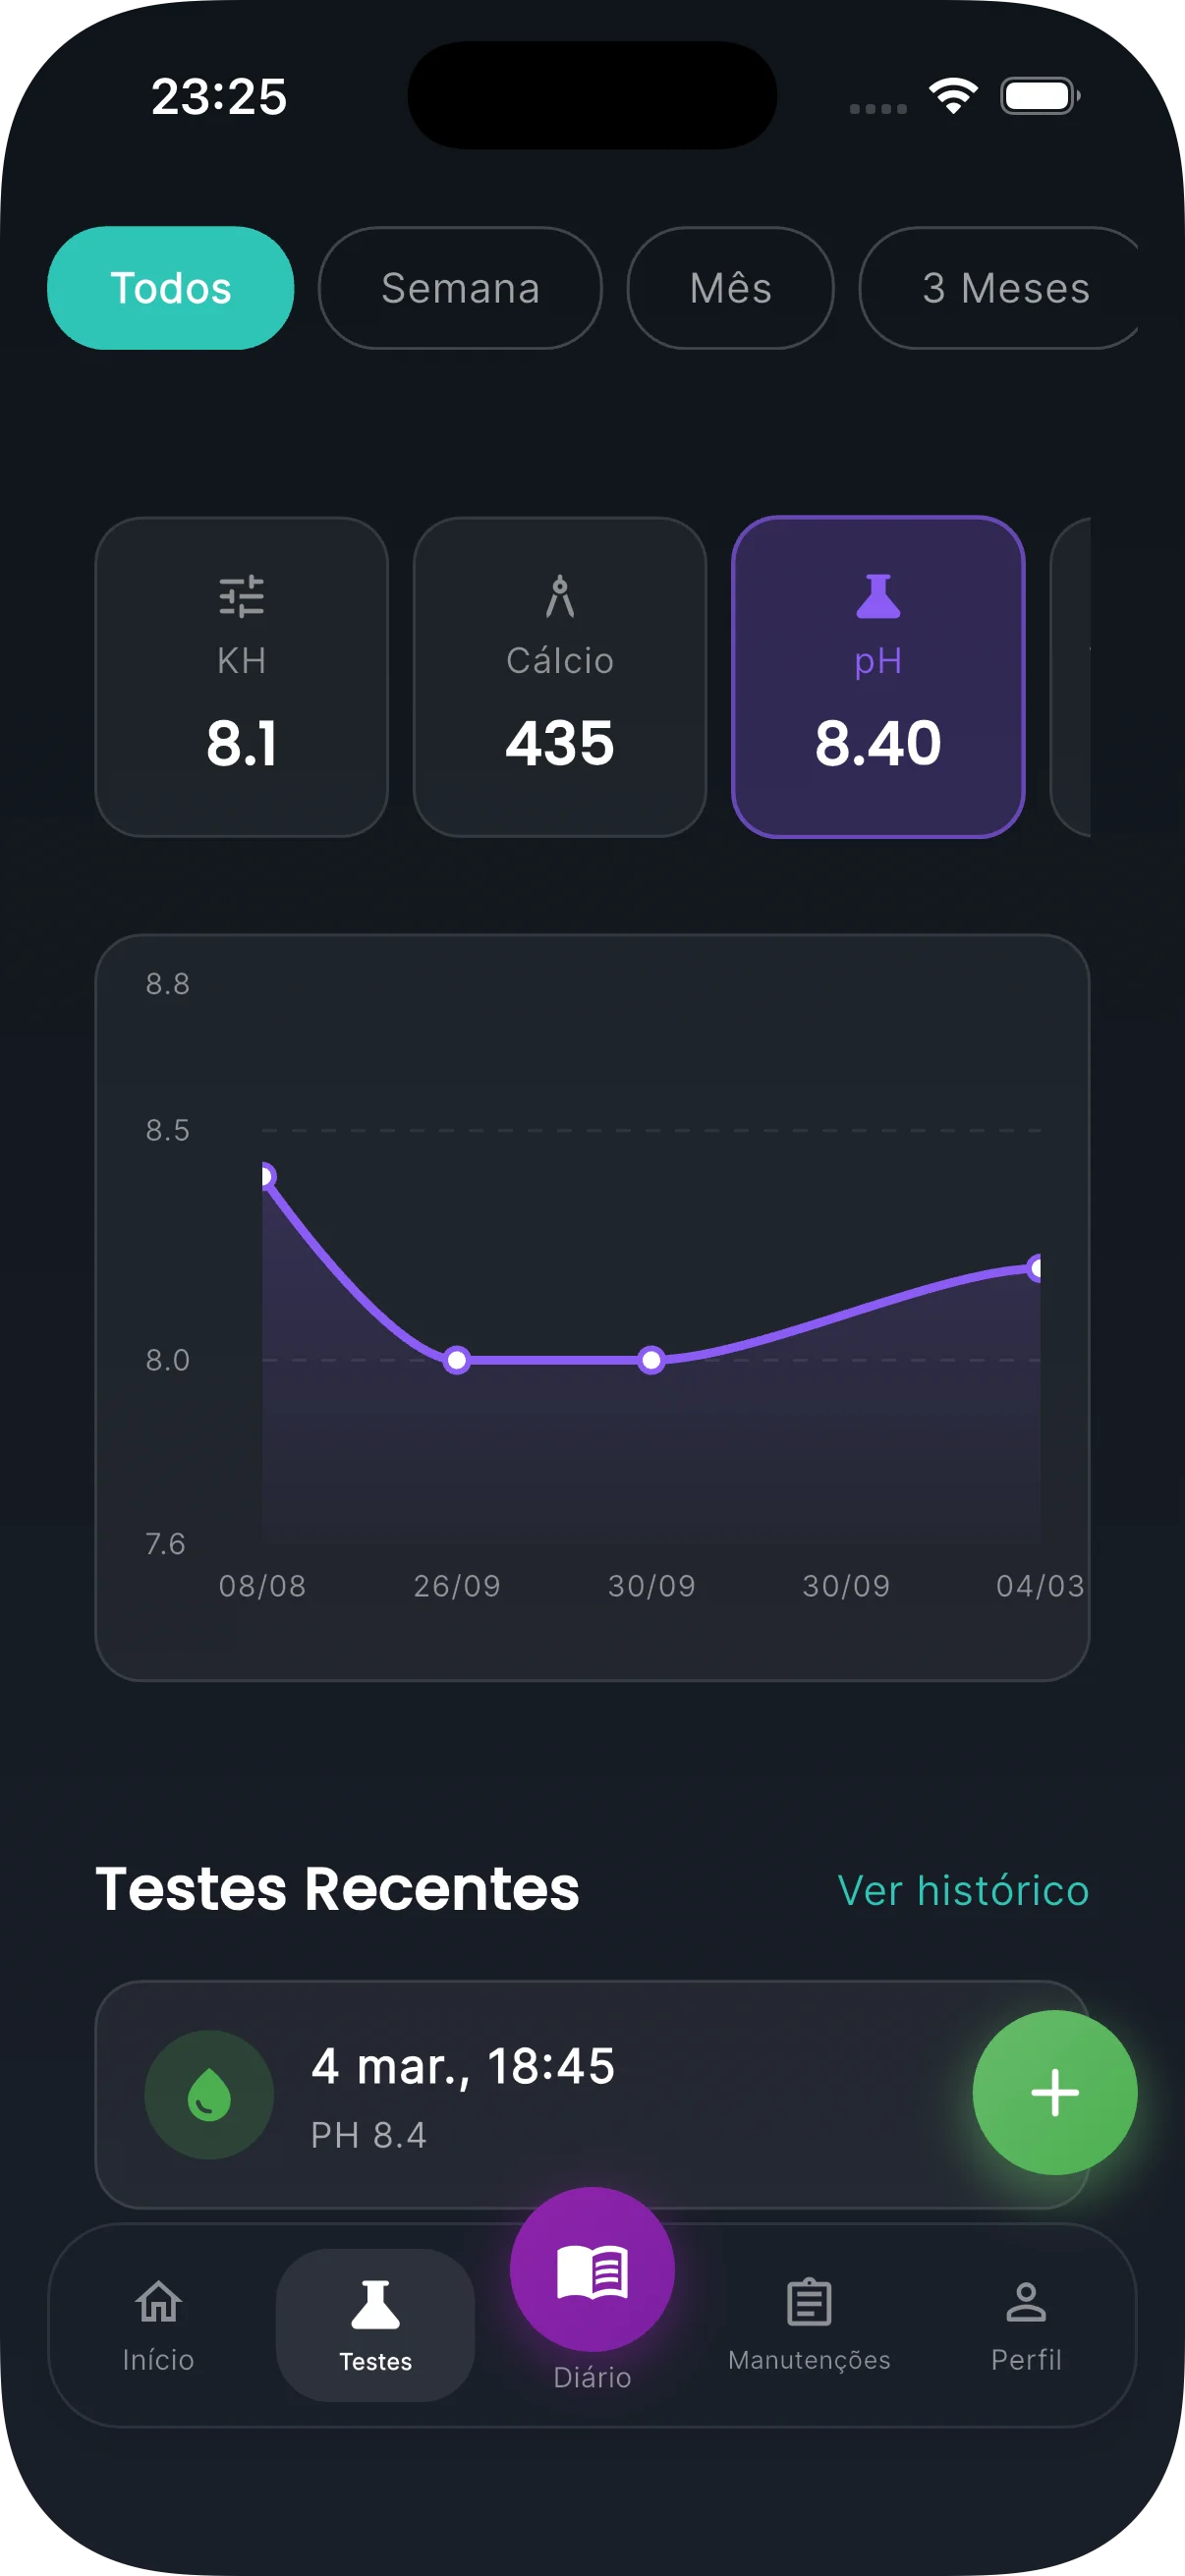Tap the green plus add-test button

1054,2092
